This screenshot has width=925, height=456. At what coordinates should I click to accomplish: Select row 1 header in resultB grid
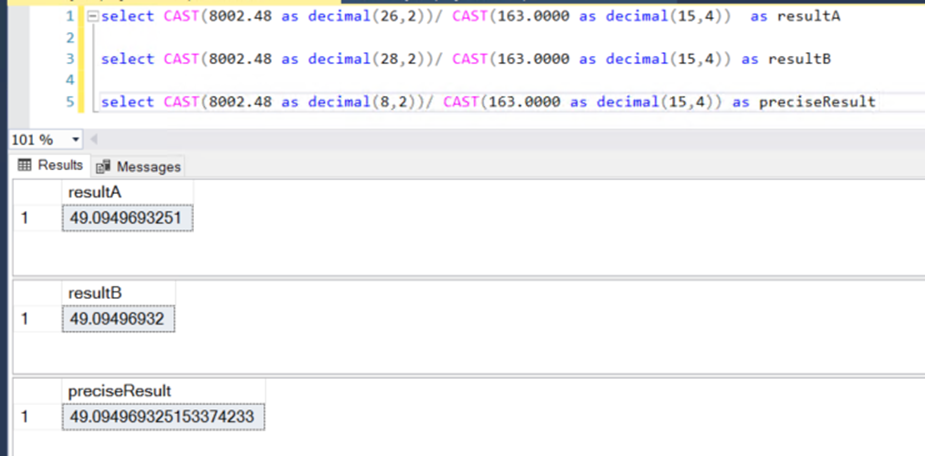(x=36, y=318)
